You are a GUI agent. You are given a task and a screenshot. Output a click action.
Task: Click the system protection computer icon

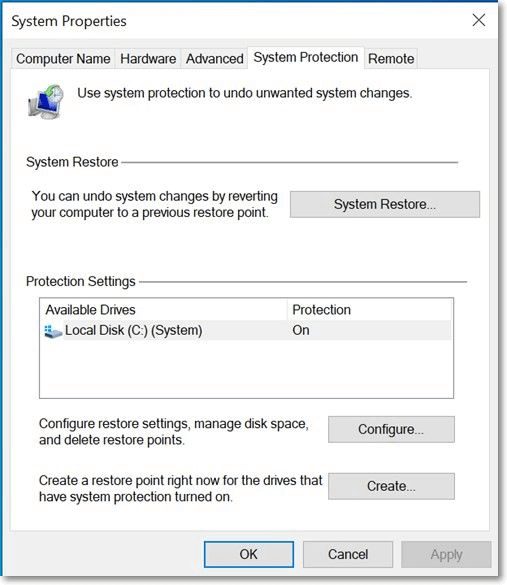[x=46, y=101]
